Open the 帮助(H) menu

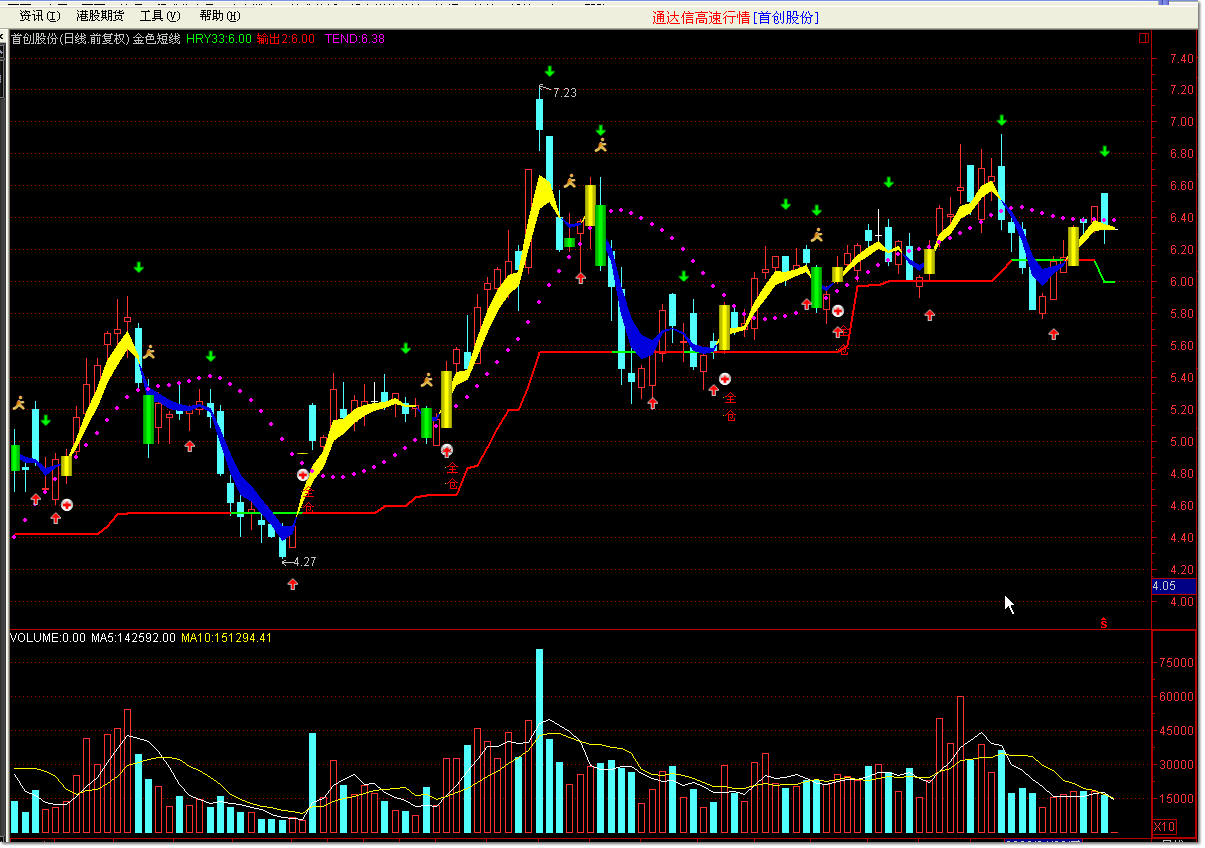tap(219, 16)
